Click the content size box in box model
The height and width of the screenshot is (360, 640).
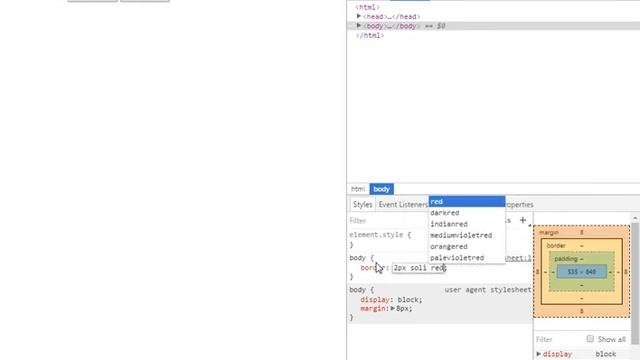point(582,272)
